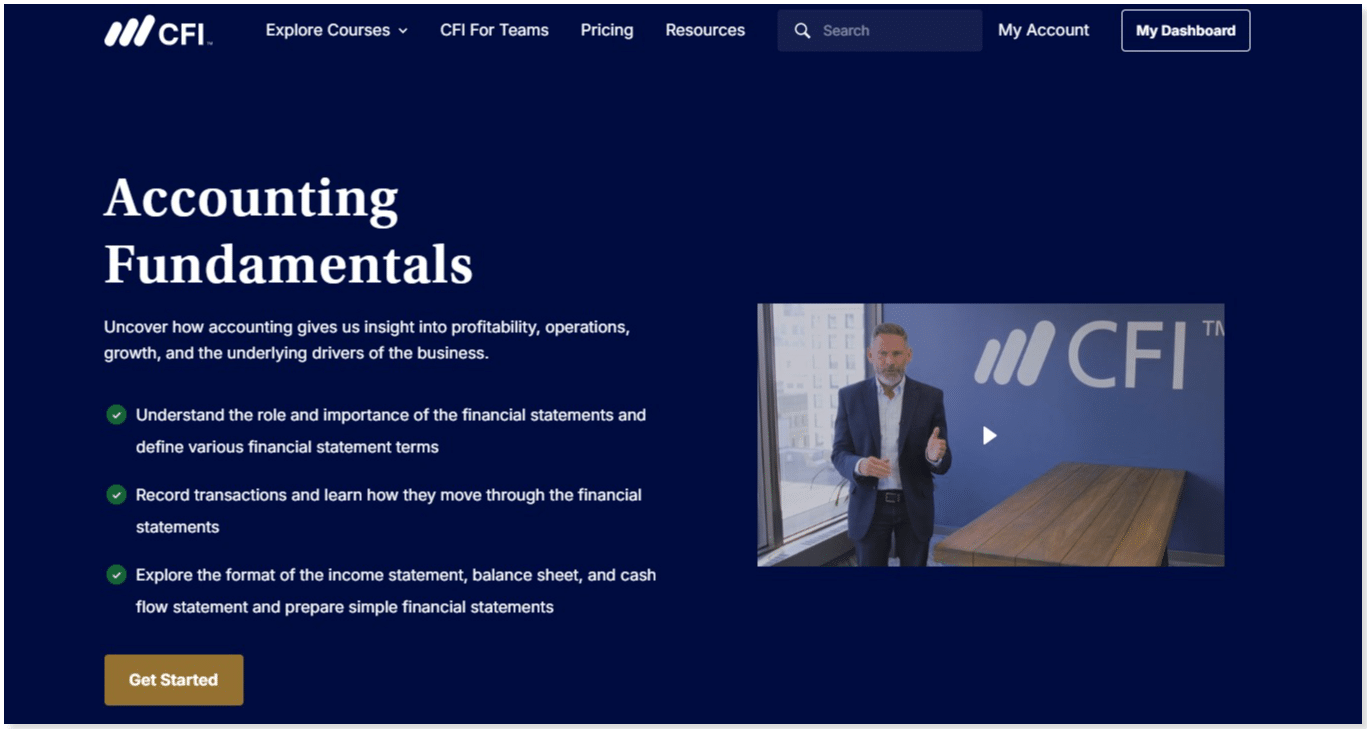Expand the Explore Courses dropdown
This screenshot has height=729, width=1367.
coord(337,30)
